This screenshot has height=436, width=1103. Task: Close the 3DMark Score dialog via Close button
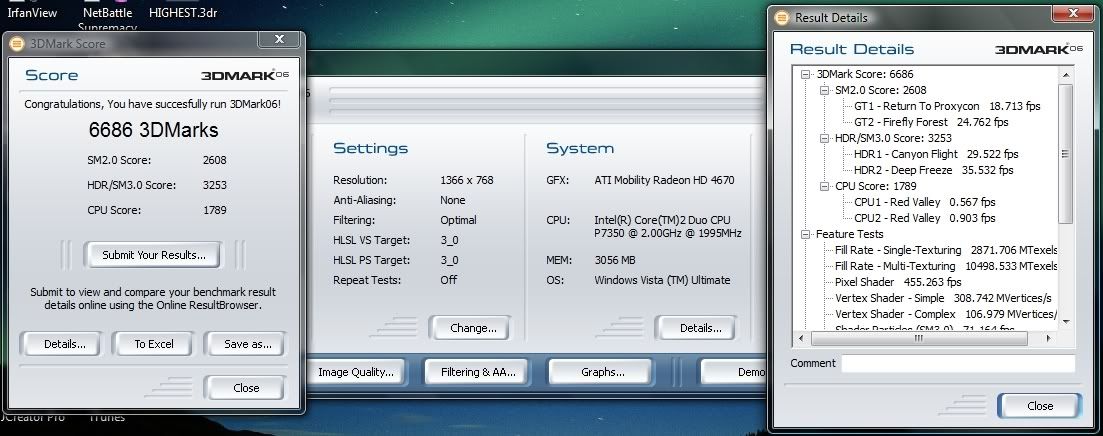[x=245, y=387]
